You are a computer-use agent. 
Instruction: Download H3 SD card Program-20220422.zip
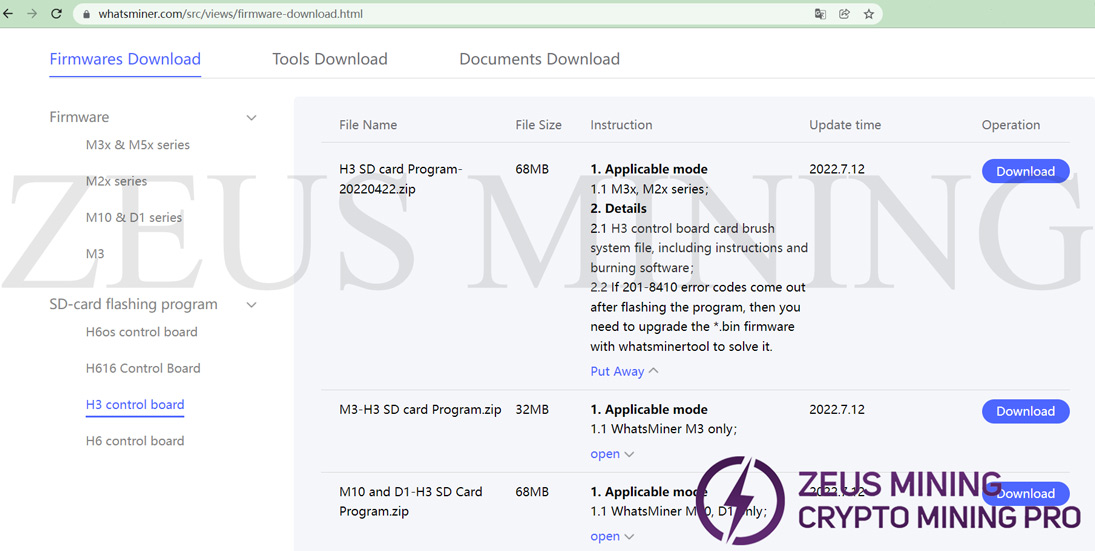coord(1025,171)
